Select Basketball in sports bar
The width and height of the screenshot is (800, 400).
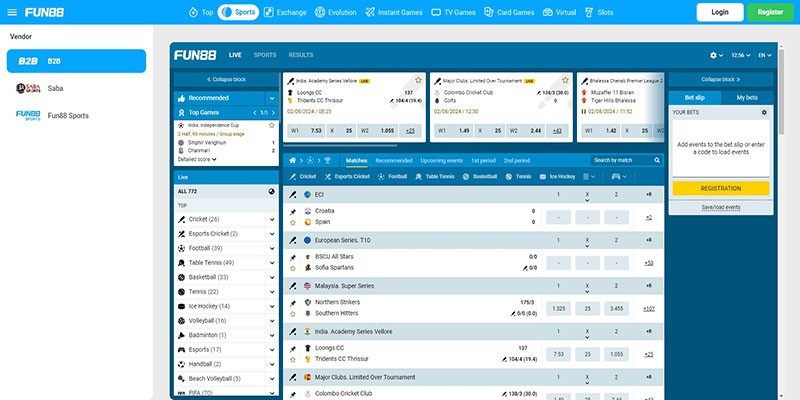click(480, 177)
